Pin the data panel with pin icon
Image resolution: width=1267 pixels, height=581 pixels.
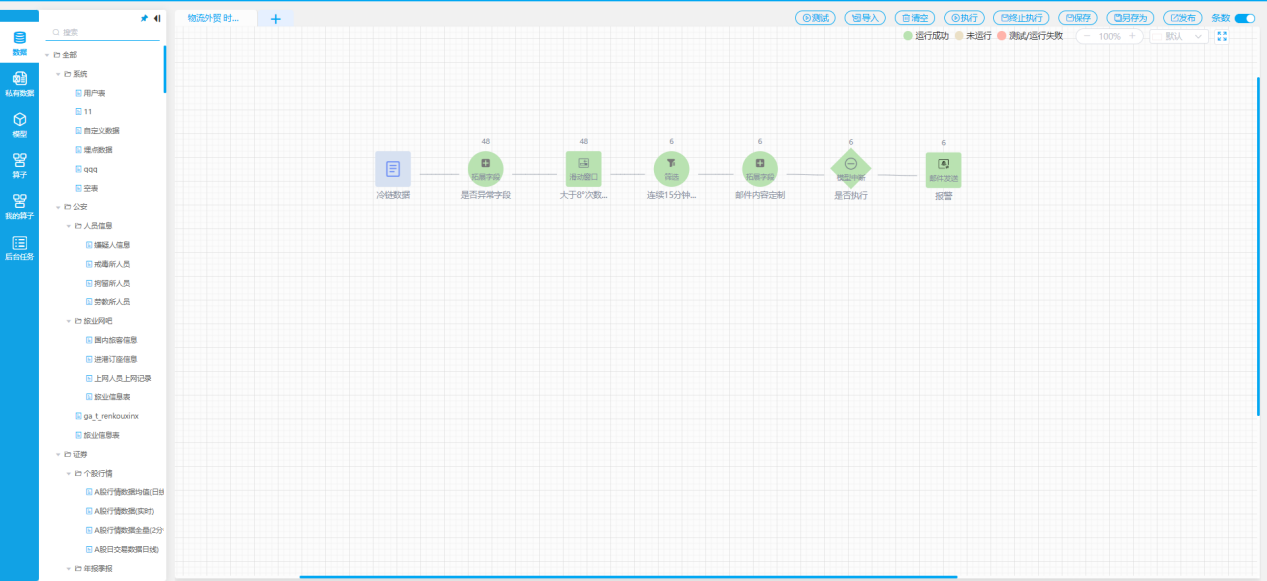click(144, 18)
